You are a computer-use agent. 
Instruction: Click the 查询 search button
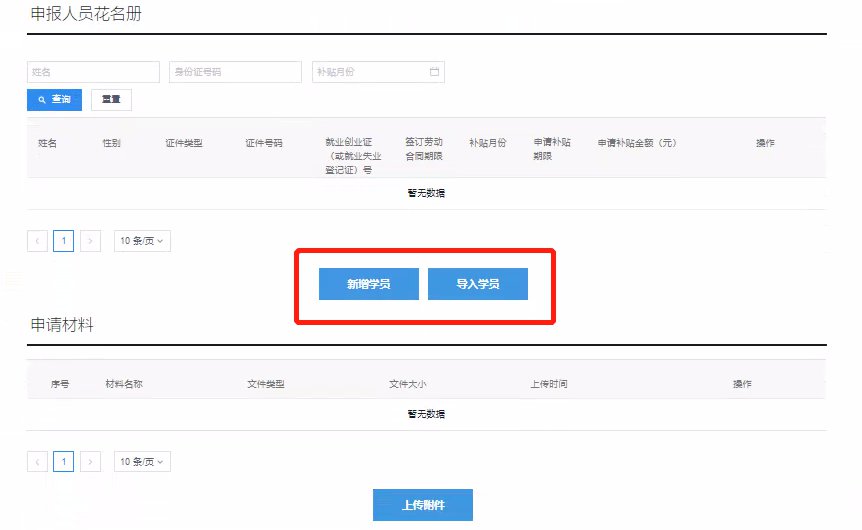pos(54,100)
